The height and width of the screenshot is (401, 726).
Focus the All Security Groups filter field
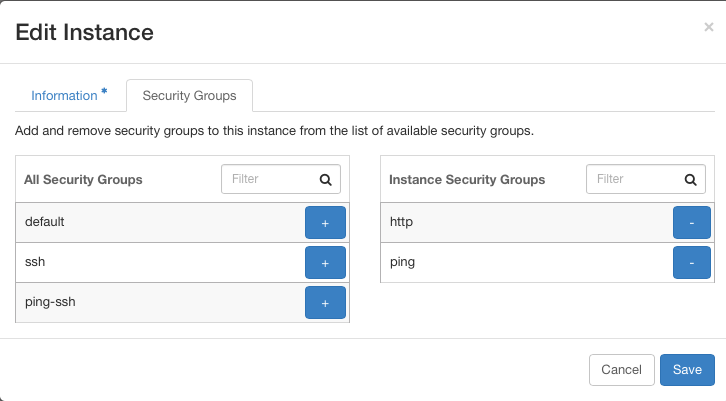[281, 179]
